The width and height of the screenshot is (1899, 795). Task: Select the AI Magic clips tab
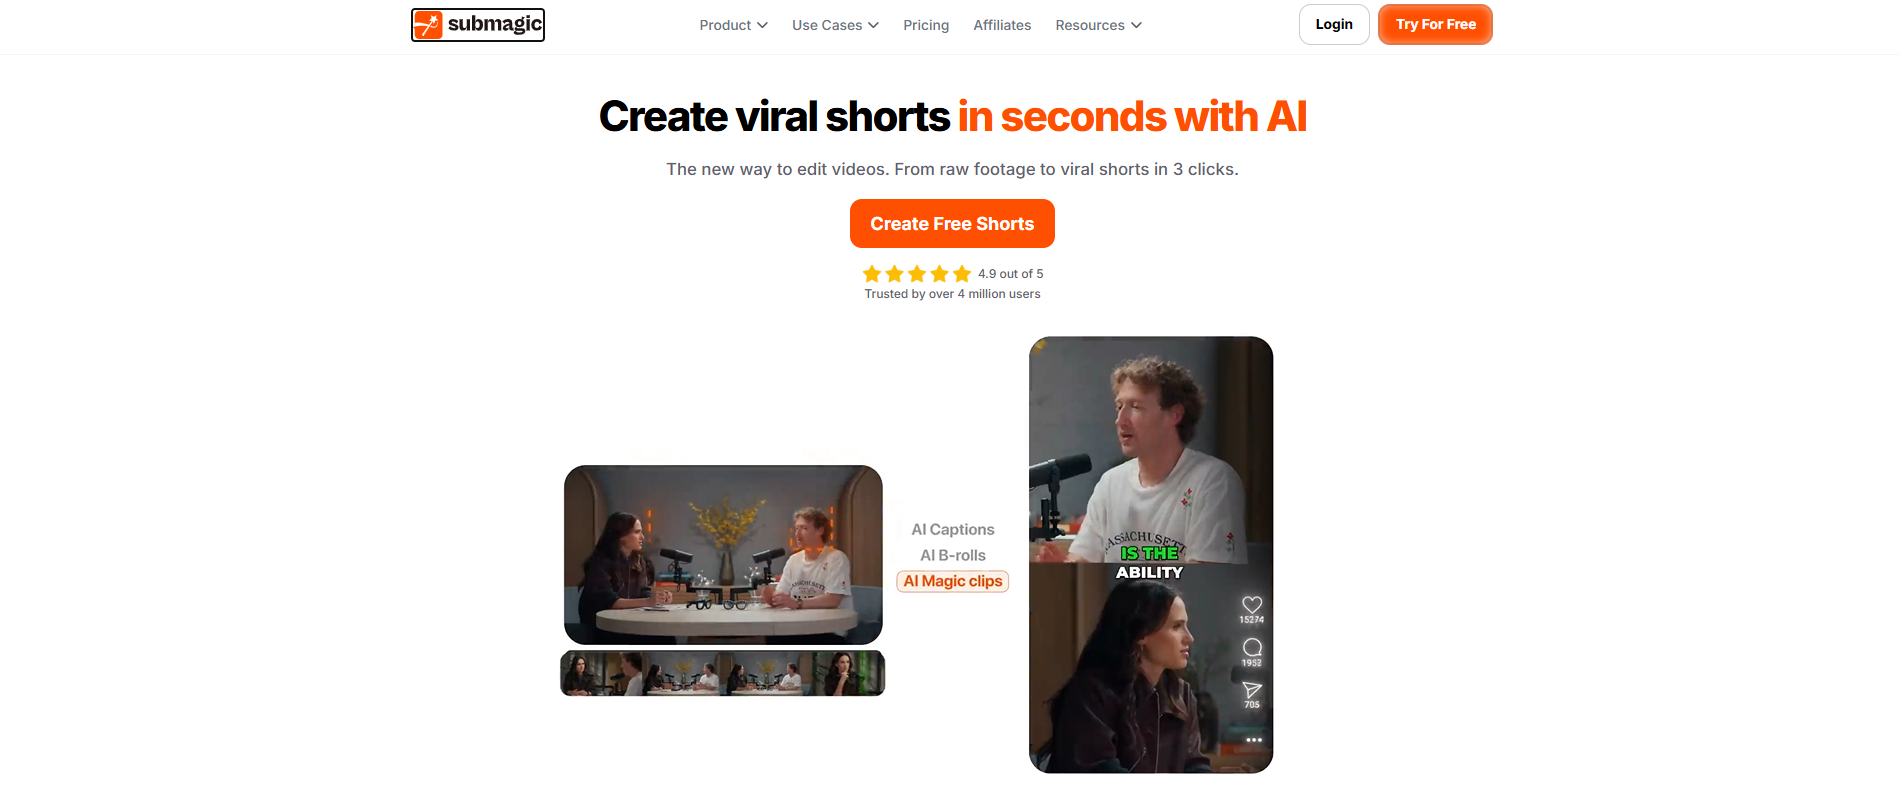point(953,582)
